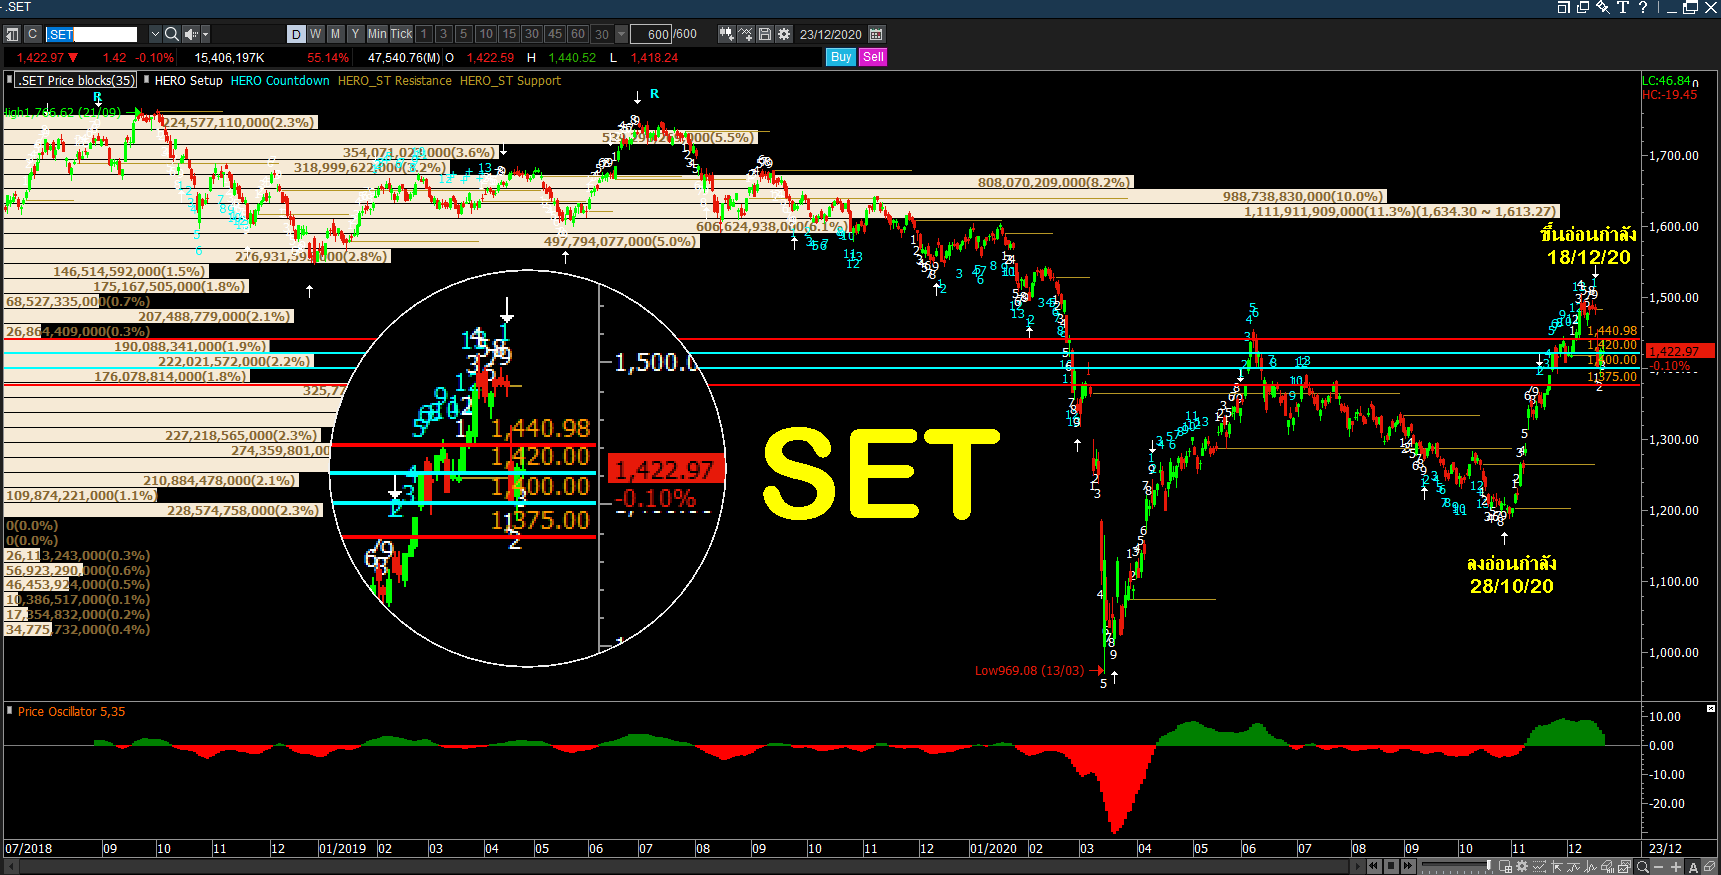
Task: Click the A text annotation icon
Action: click(1693, 866)
